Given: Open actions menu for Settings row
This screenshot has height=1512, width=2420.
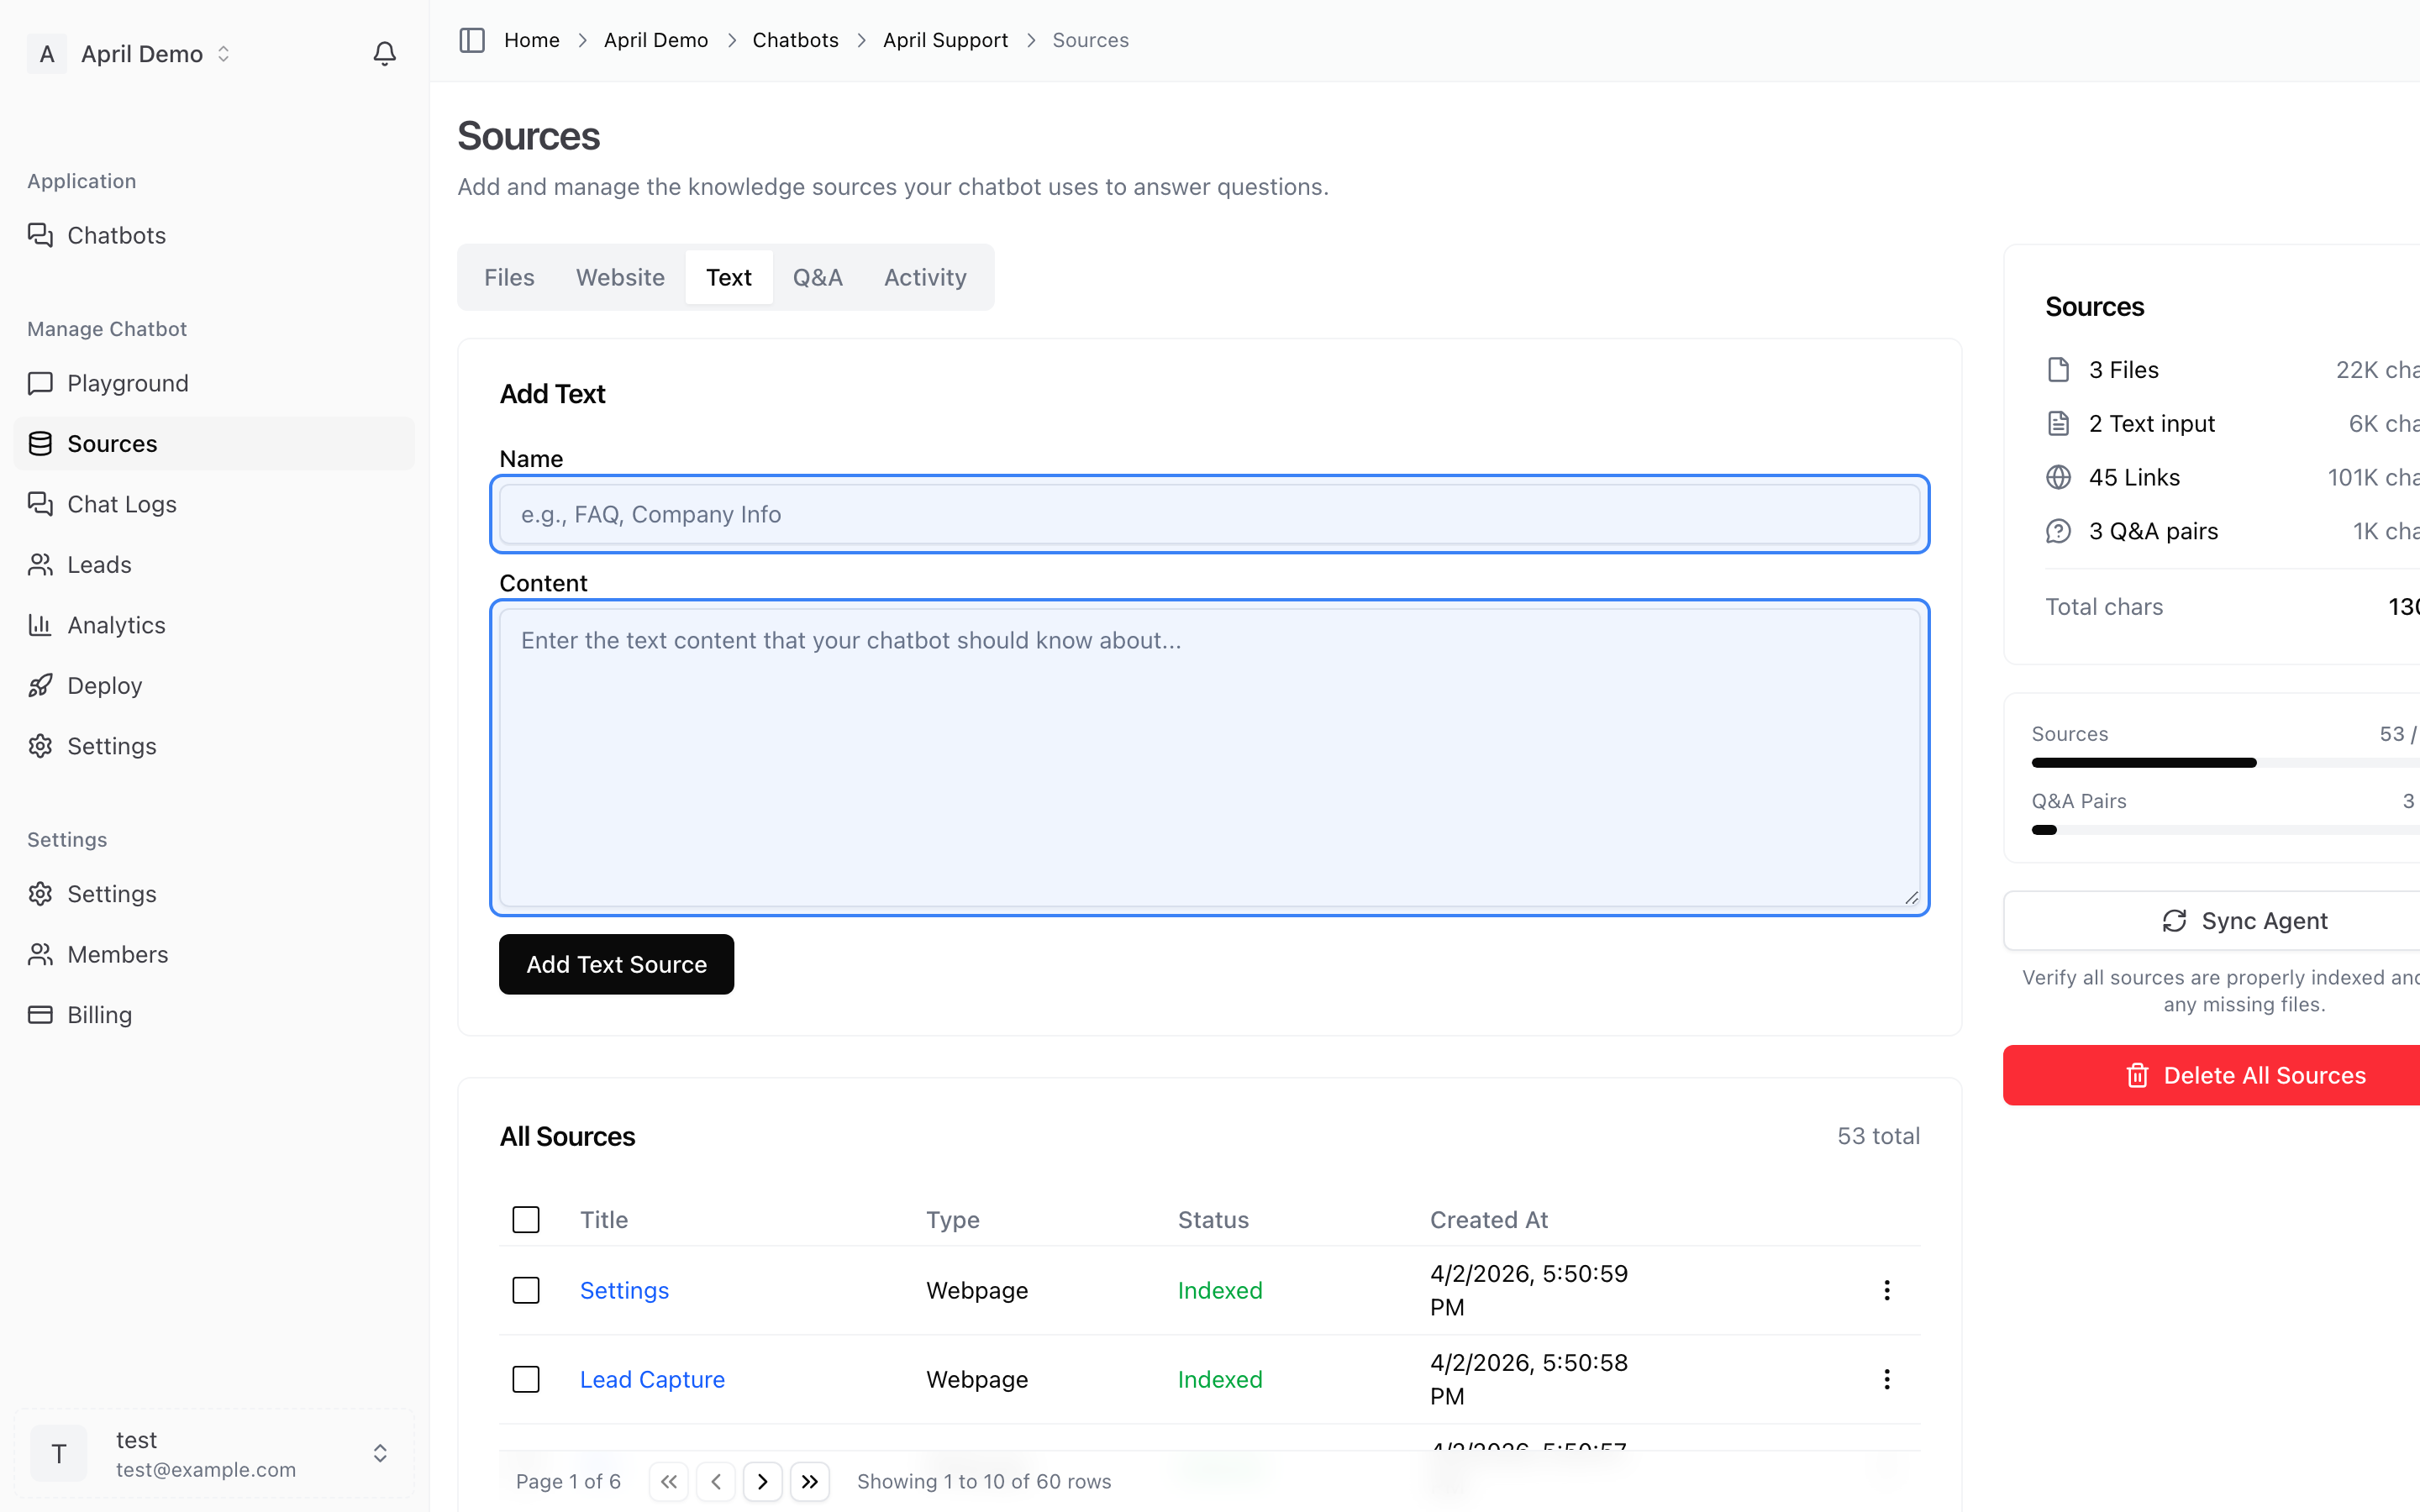Looking at the screenshot, I should point(1887,1290).
